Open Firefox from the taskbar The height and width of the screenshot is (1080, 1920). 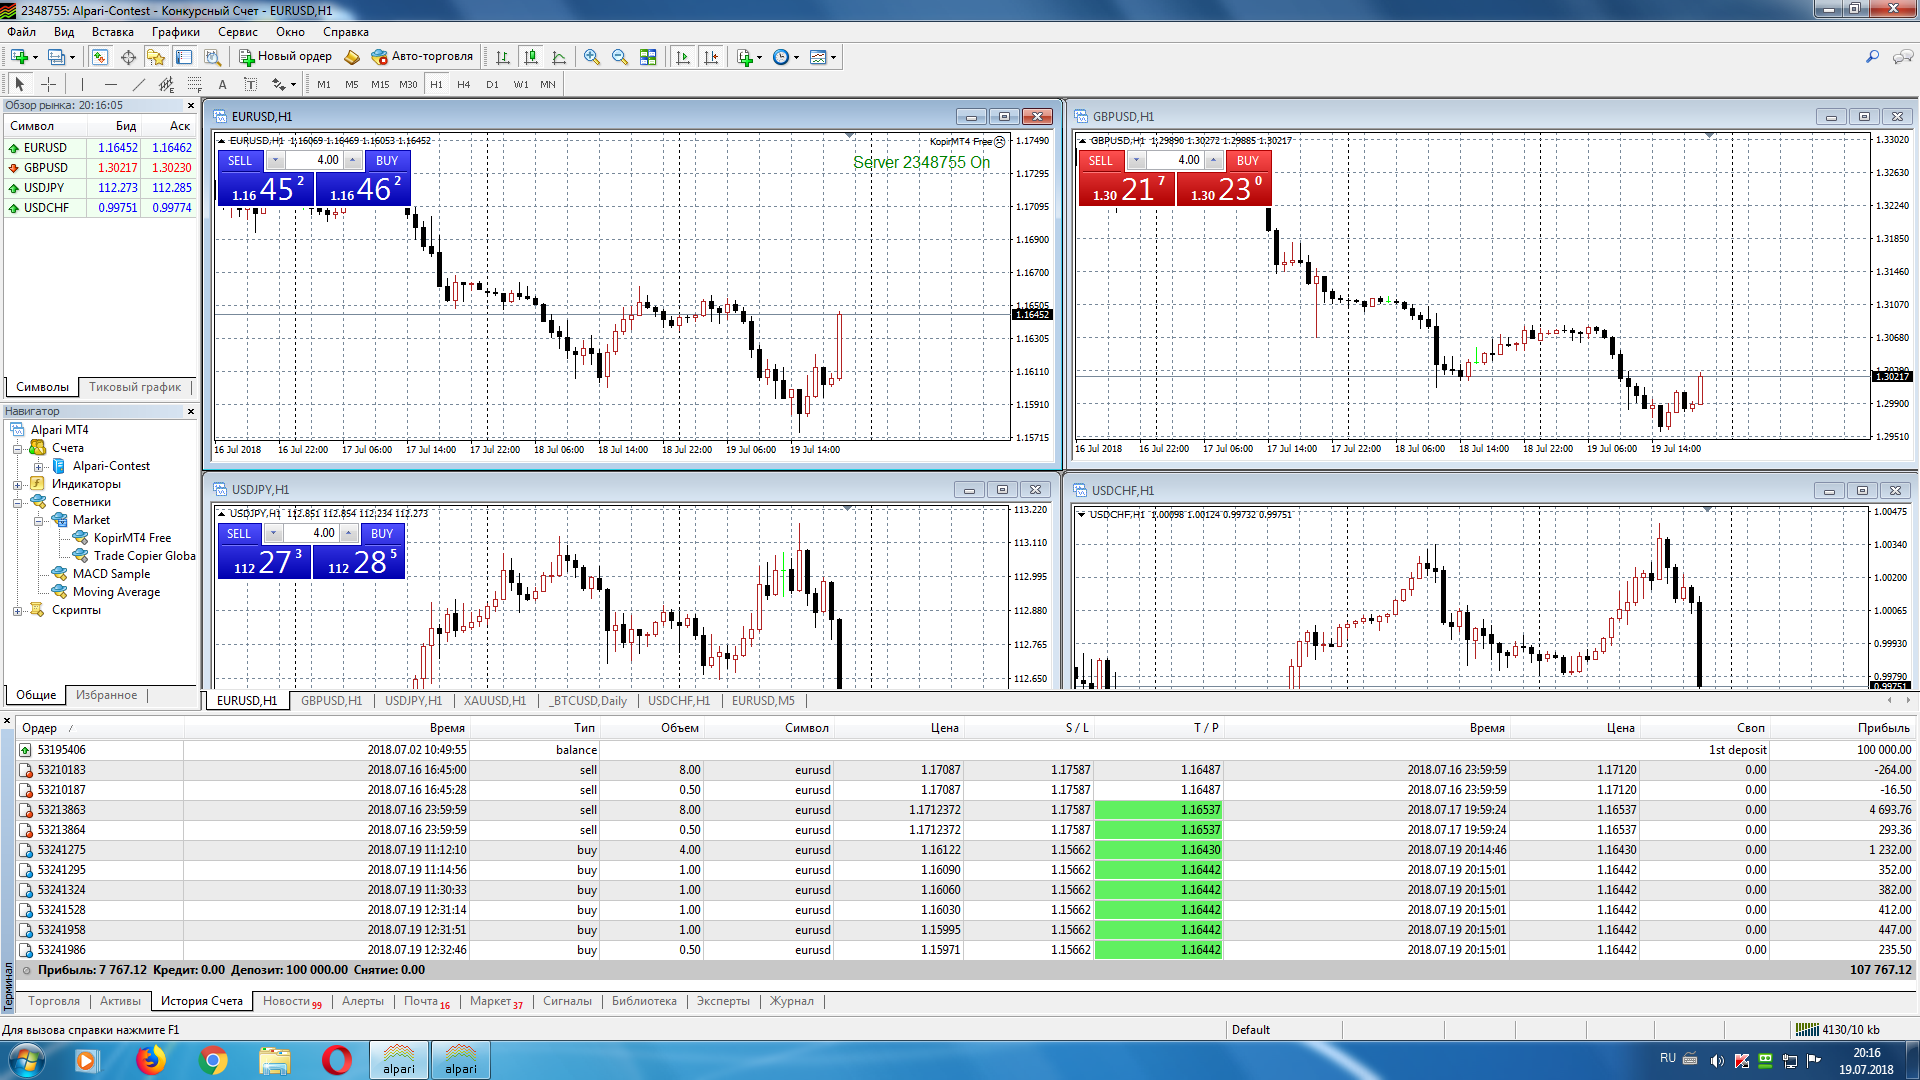pos(151,1059)
